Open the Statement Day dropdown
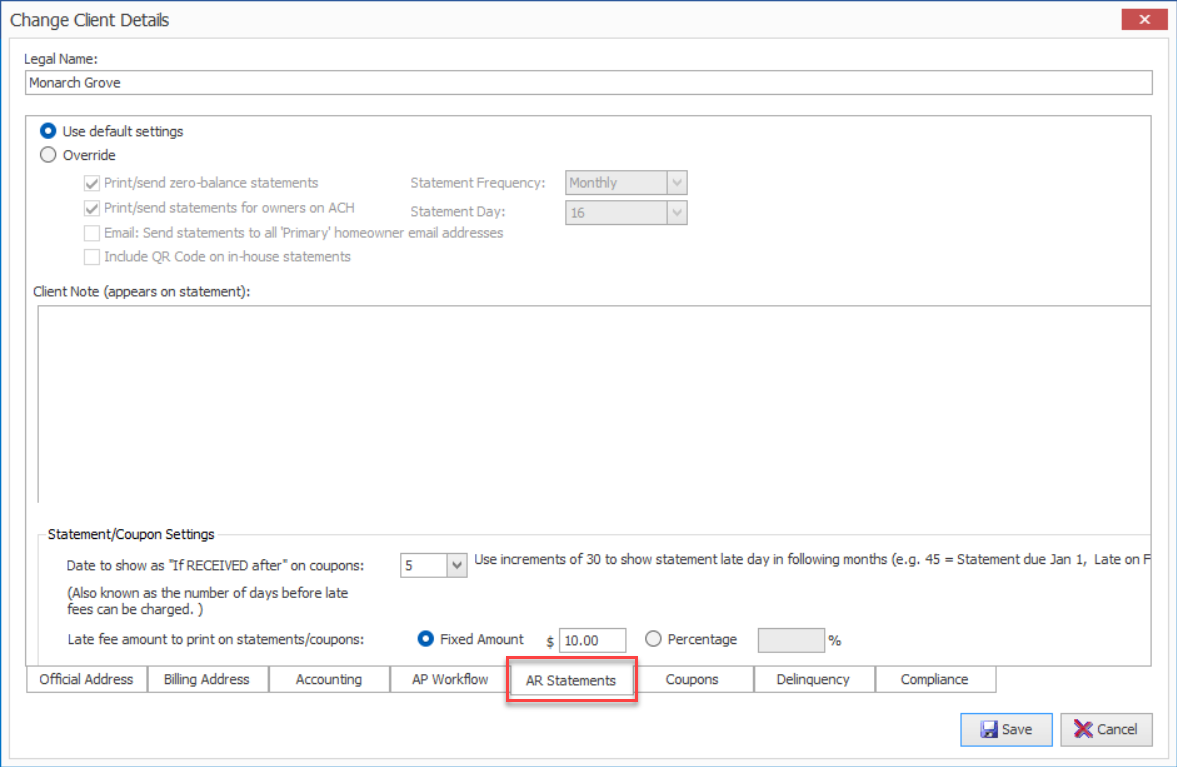1177x767 pixels. [x=677, y=212]
